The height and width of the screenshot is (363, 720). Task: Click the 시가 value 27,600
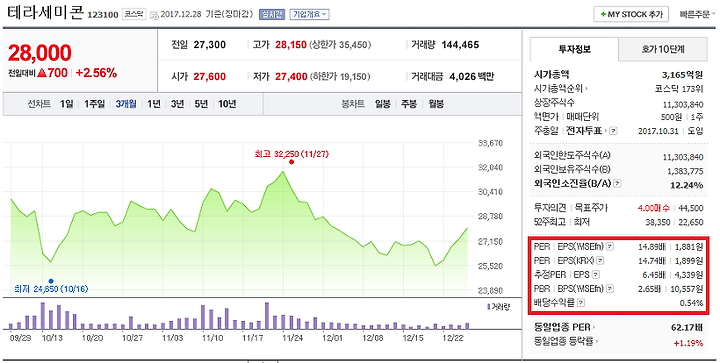tap(209, 77)
